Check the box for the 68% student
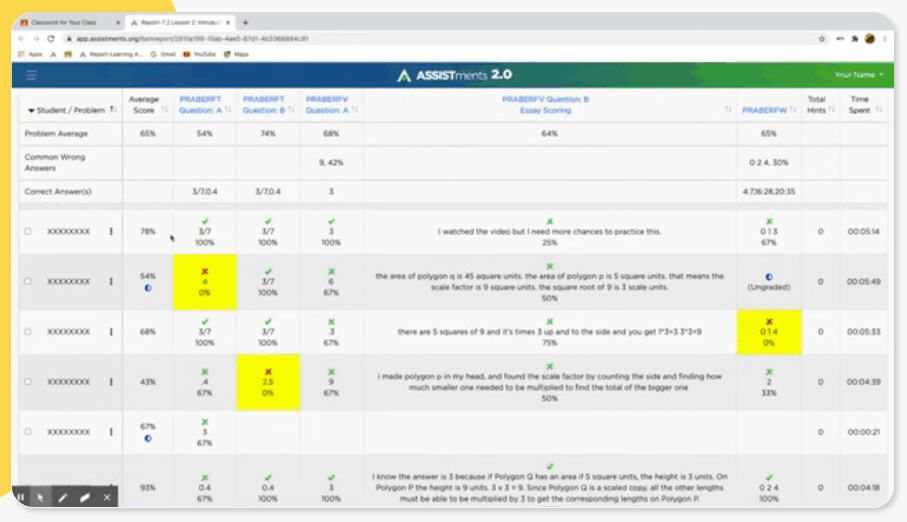The height and width of the screenshot is (522, 907). [28, 332]
